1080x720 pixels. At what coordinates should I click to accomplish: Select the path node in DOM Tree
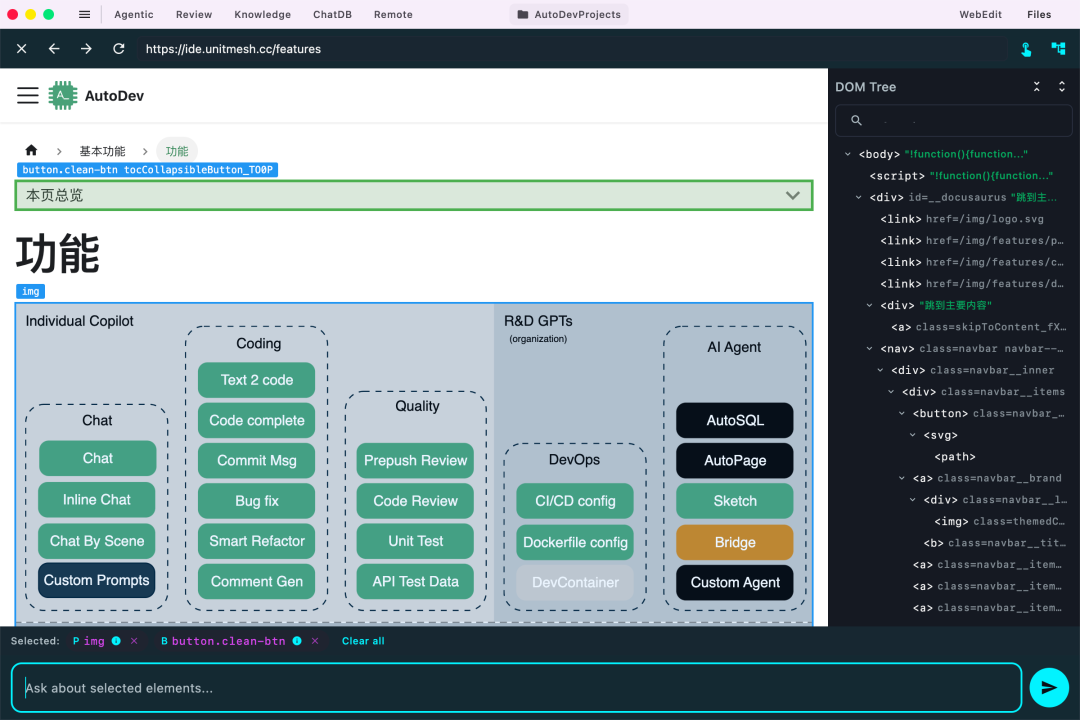(x=955, y=457)
